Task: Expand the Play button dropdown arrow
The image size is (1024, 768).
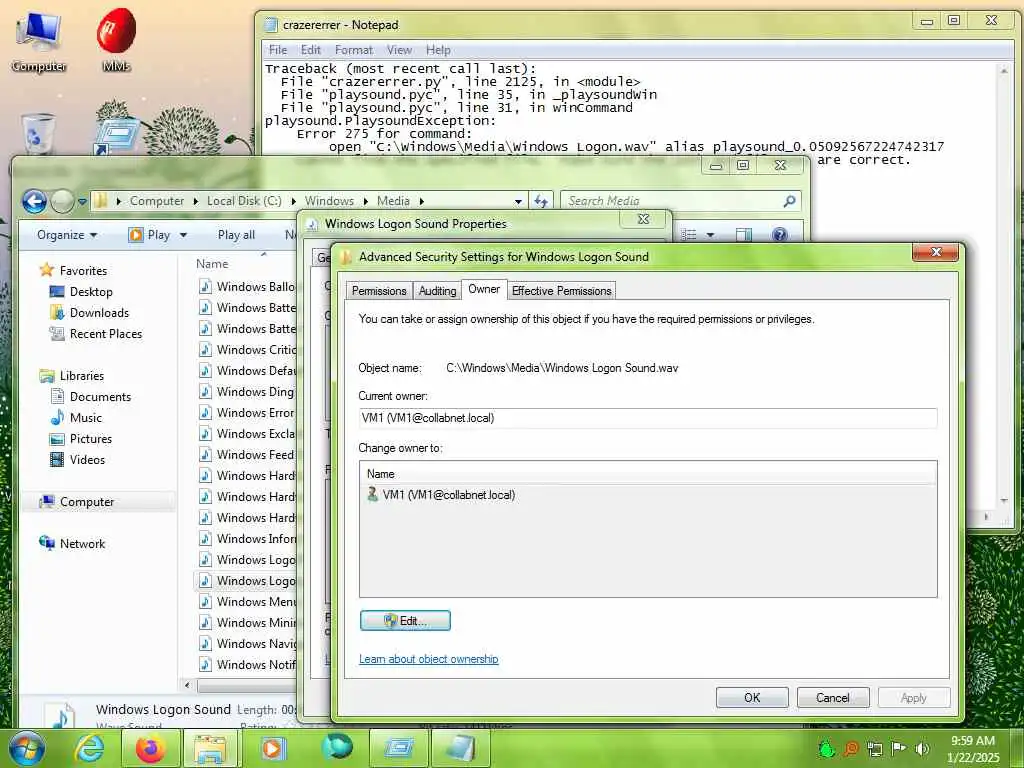Action: pyautogui.click(x=184, y=235)
